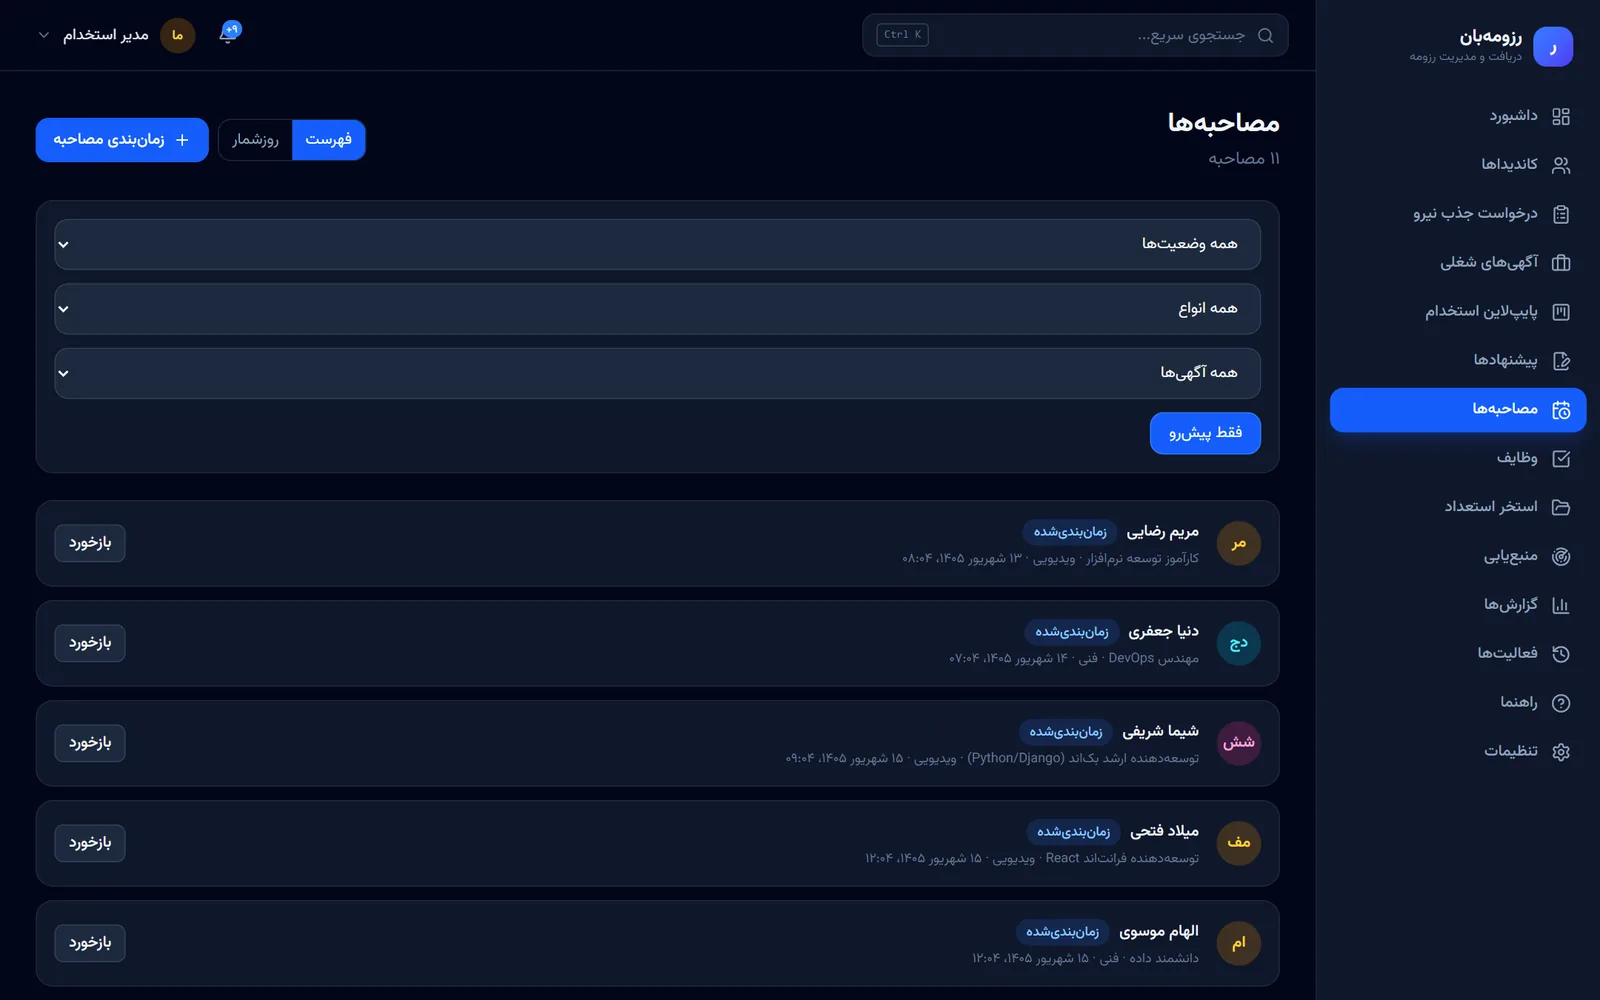Screen dimensions: 1600x1000
Task: Switch to فهرست list view
Action: [328, 140]
